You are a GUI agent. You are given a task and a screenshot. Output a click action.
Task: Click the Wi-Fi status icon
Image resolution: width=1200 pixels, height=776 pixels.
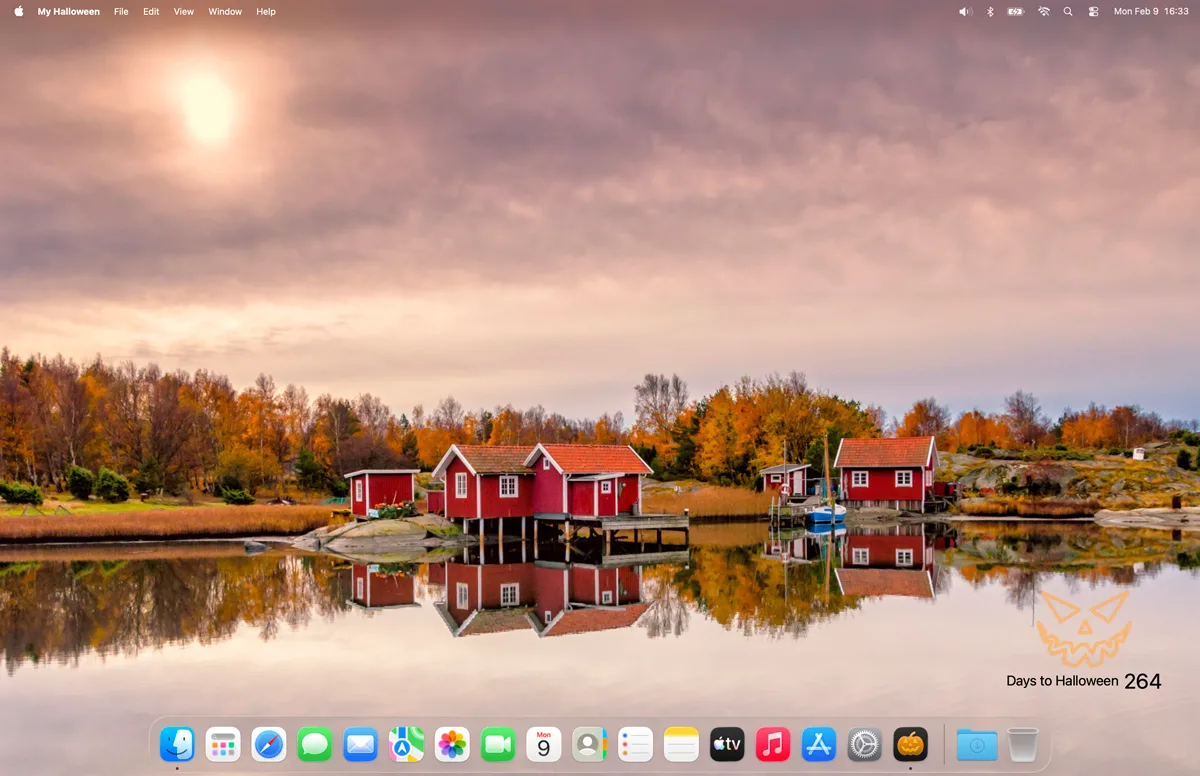click(x=1044, y=12)
